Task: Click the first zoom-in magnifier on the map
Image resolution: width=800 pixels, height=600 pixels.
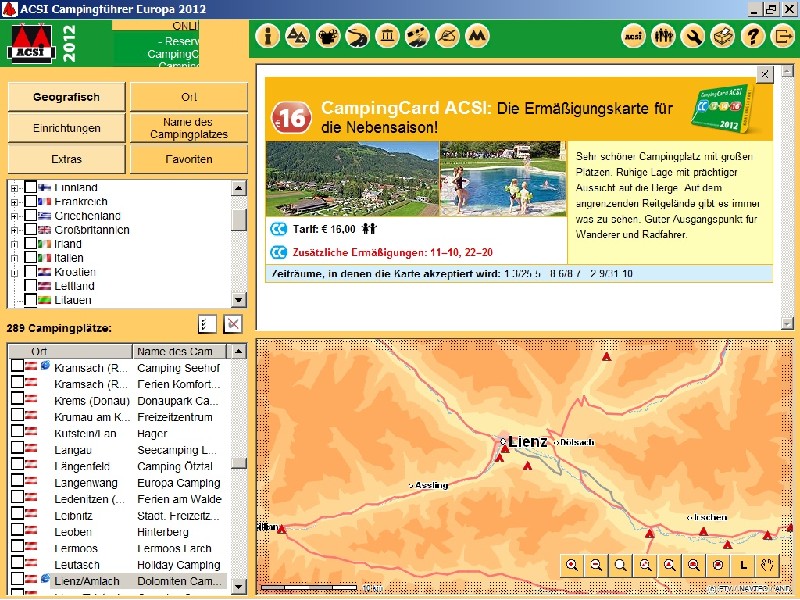Action: coord(572,565)
